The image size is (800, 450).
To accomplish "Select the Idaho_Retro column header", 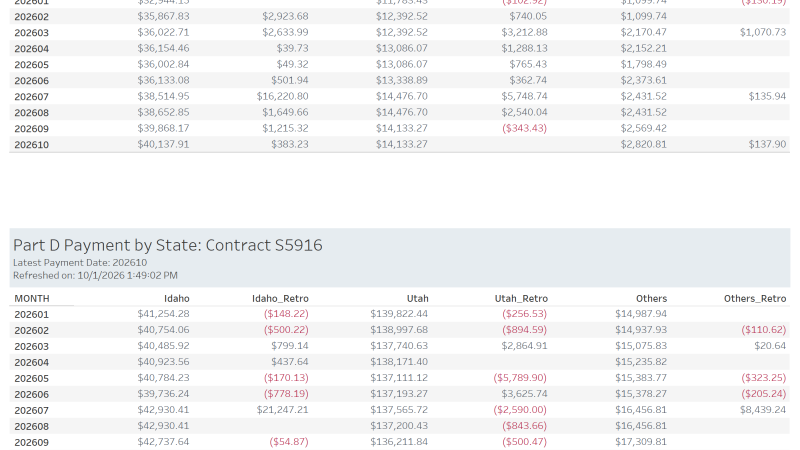I will pyautogui.click(x=280, y=298).
